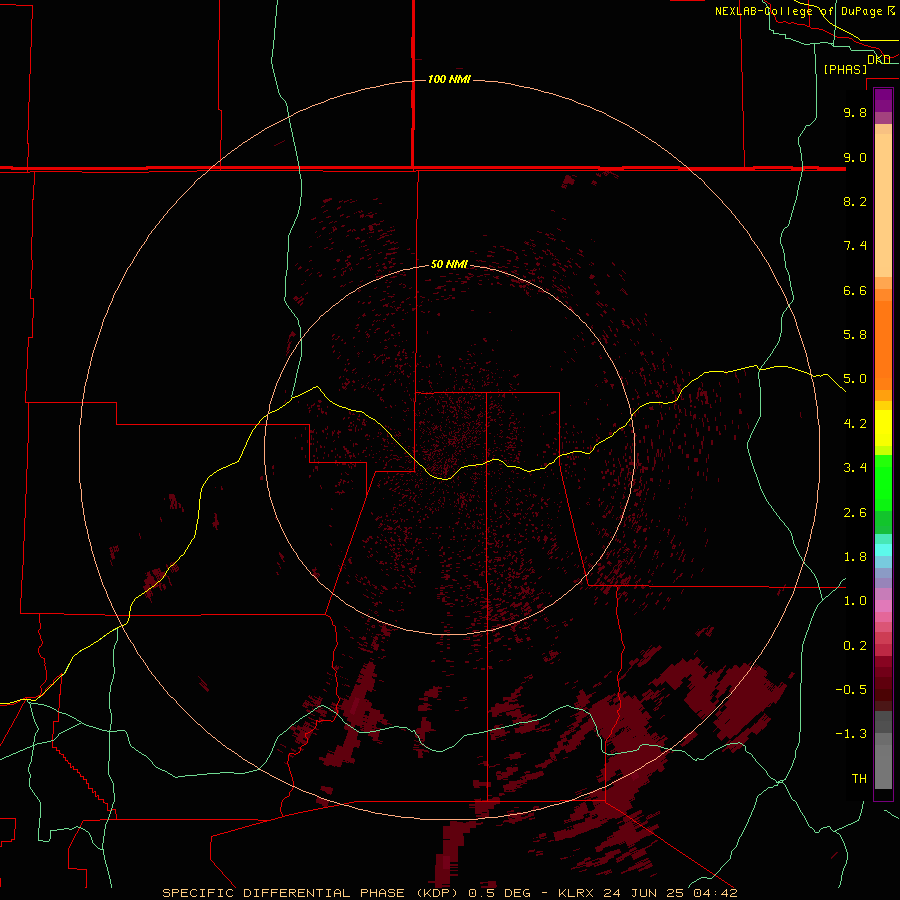This screenshot has height=900, width=900.
Task: Click the "24 JUN 25" date in caption
Action: (x=641, y=893)
